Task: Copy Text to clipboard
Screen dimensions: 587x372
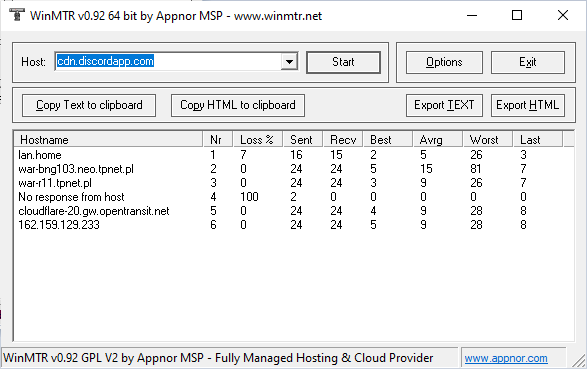Action: pyautogui.click(x=89, y=105)
